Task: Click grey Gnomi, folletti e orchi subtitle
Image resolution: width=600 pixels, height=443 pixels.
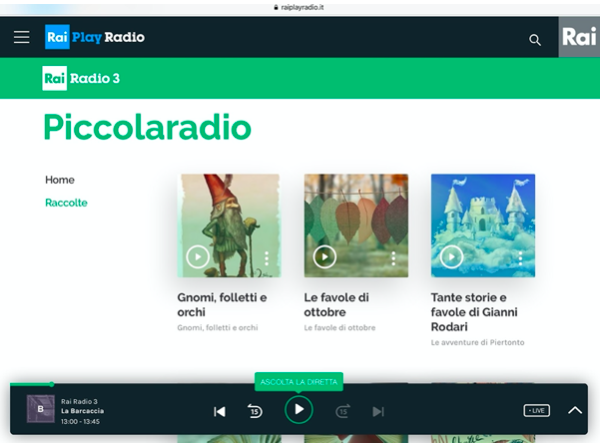Action: click(x=218, y=327)
